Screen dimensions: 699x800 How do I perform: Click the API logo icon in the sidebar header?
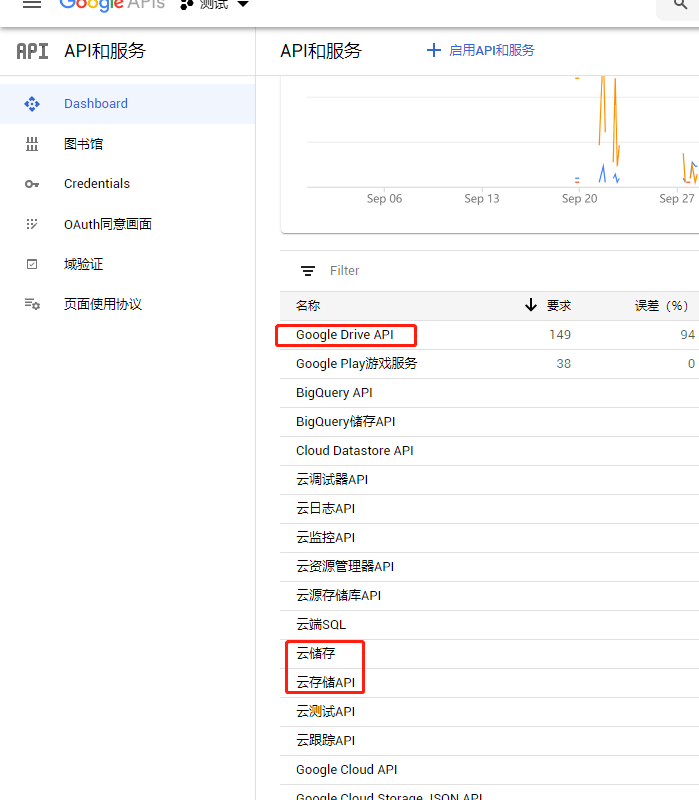point(32,51)
